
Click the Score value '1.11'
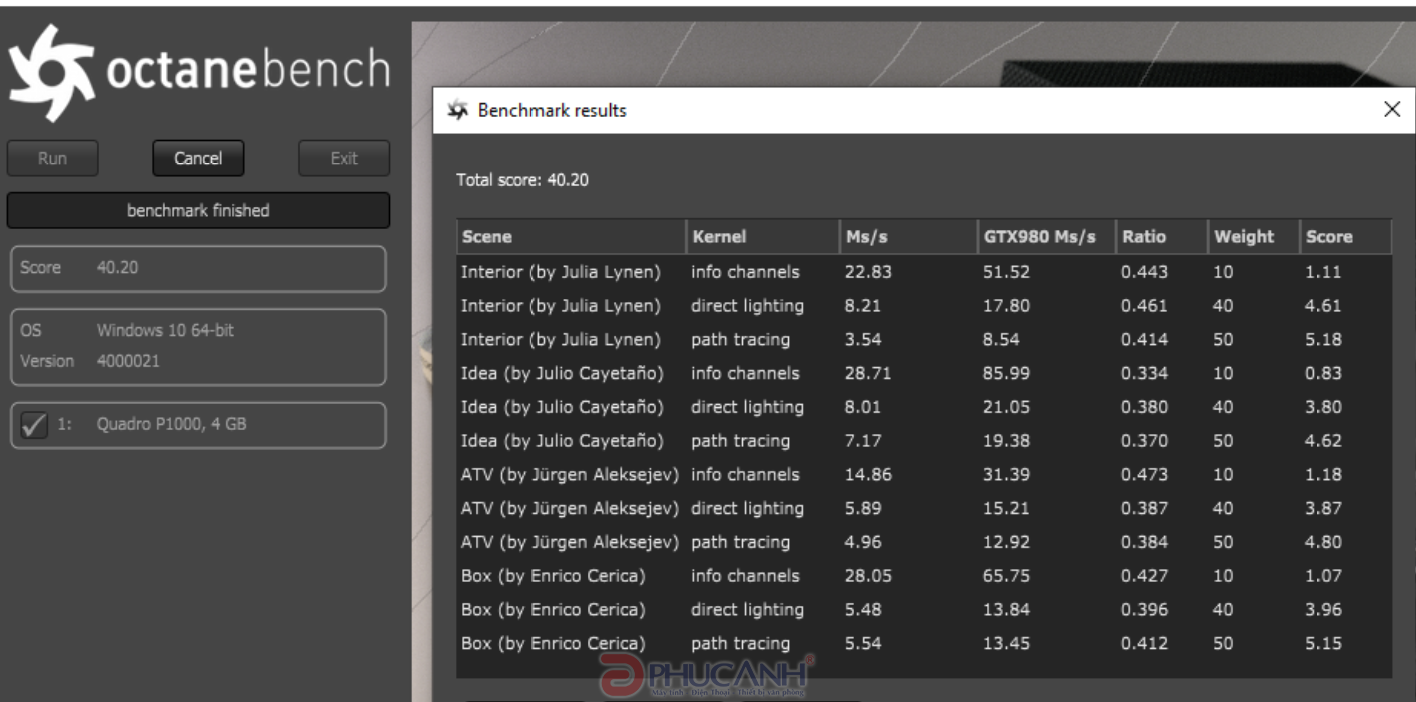(1323, 272)
